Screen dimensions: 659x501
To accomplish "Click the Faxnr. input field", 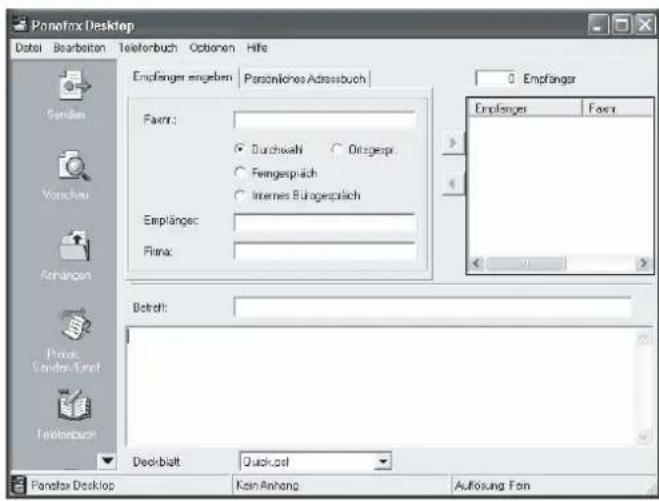I will click(324, 120).
